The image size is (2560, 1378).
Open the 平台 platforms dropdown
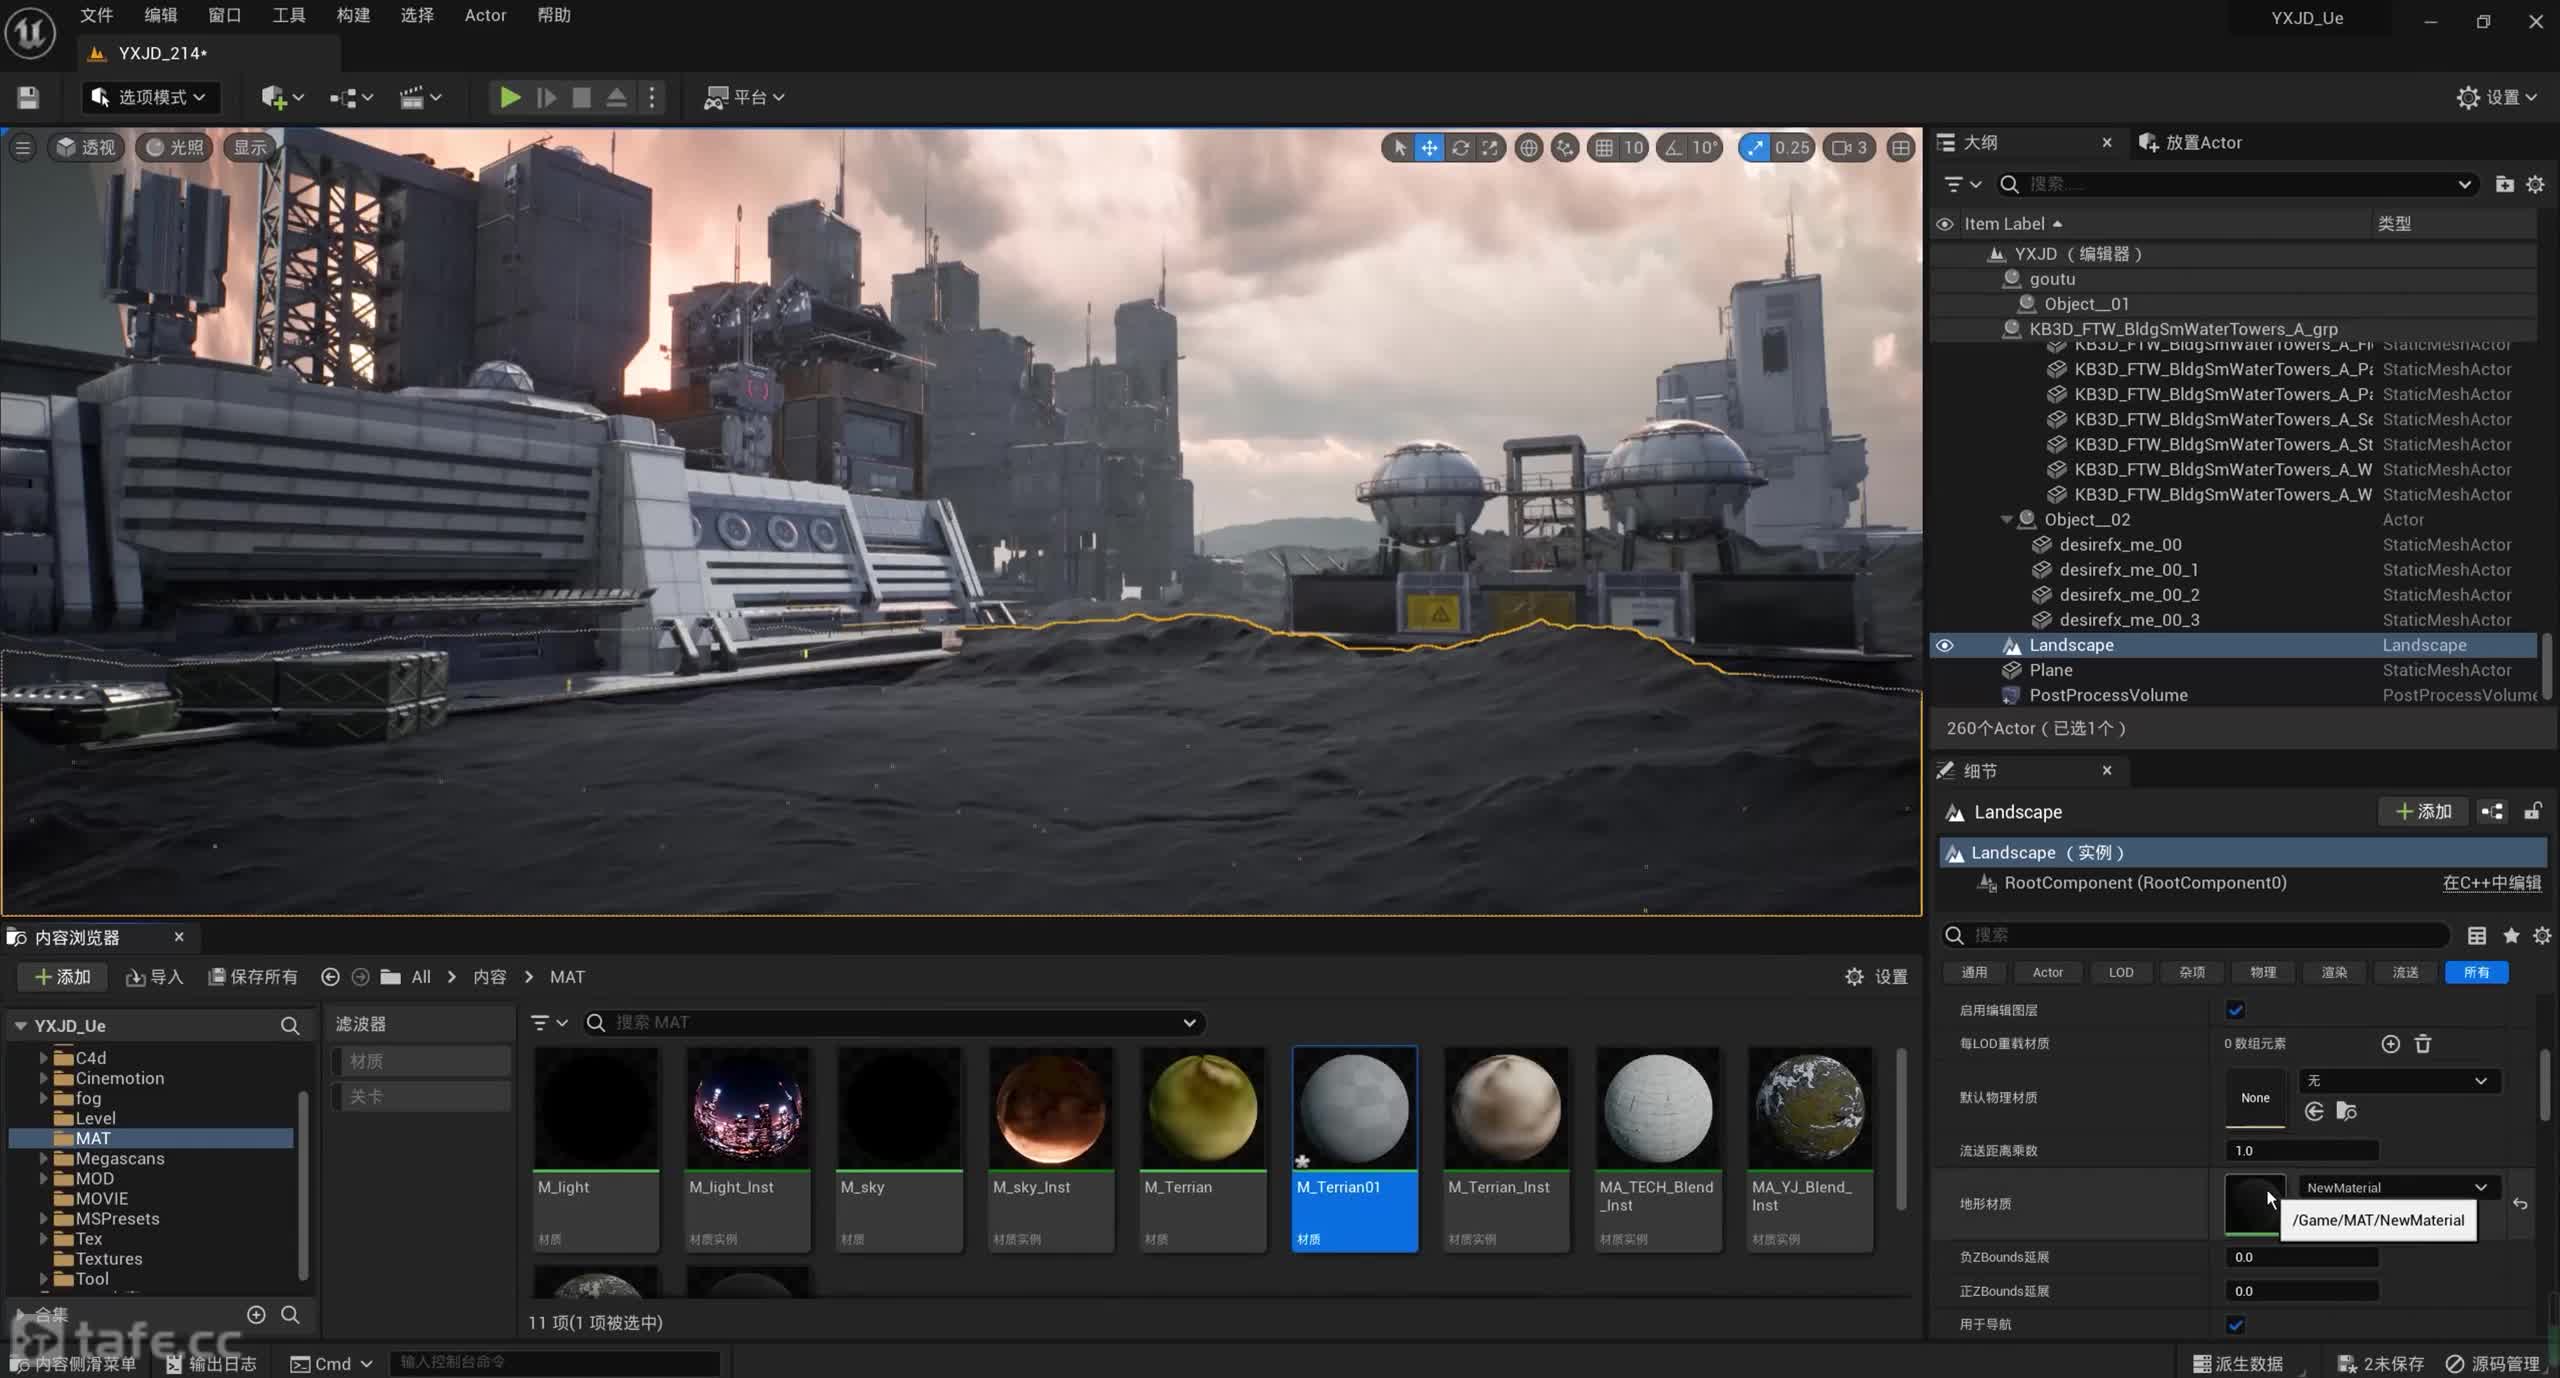click(x=745, y=97)
